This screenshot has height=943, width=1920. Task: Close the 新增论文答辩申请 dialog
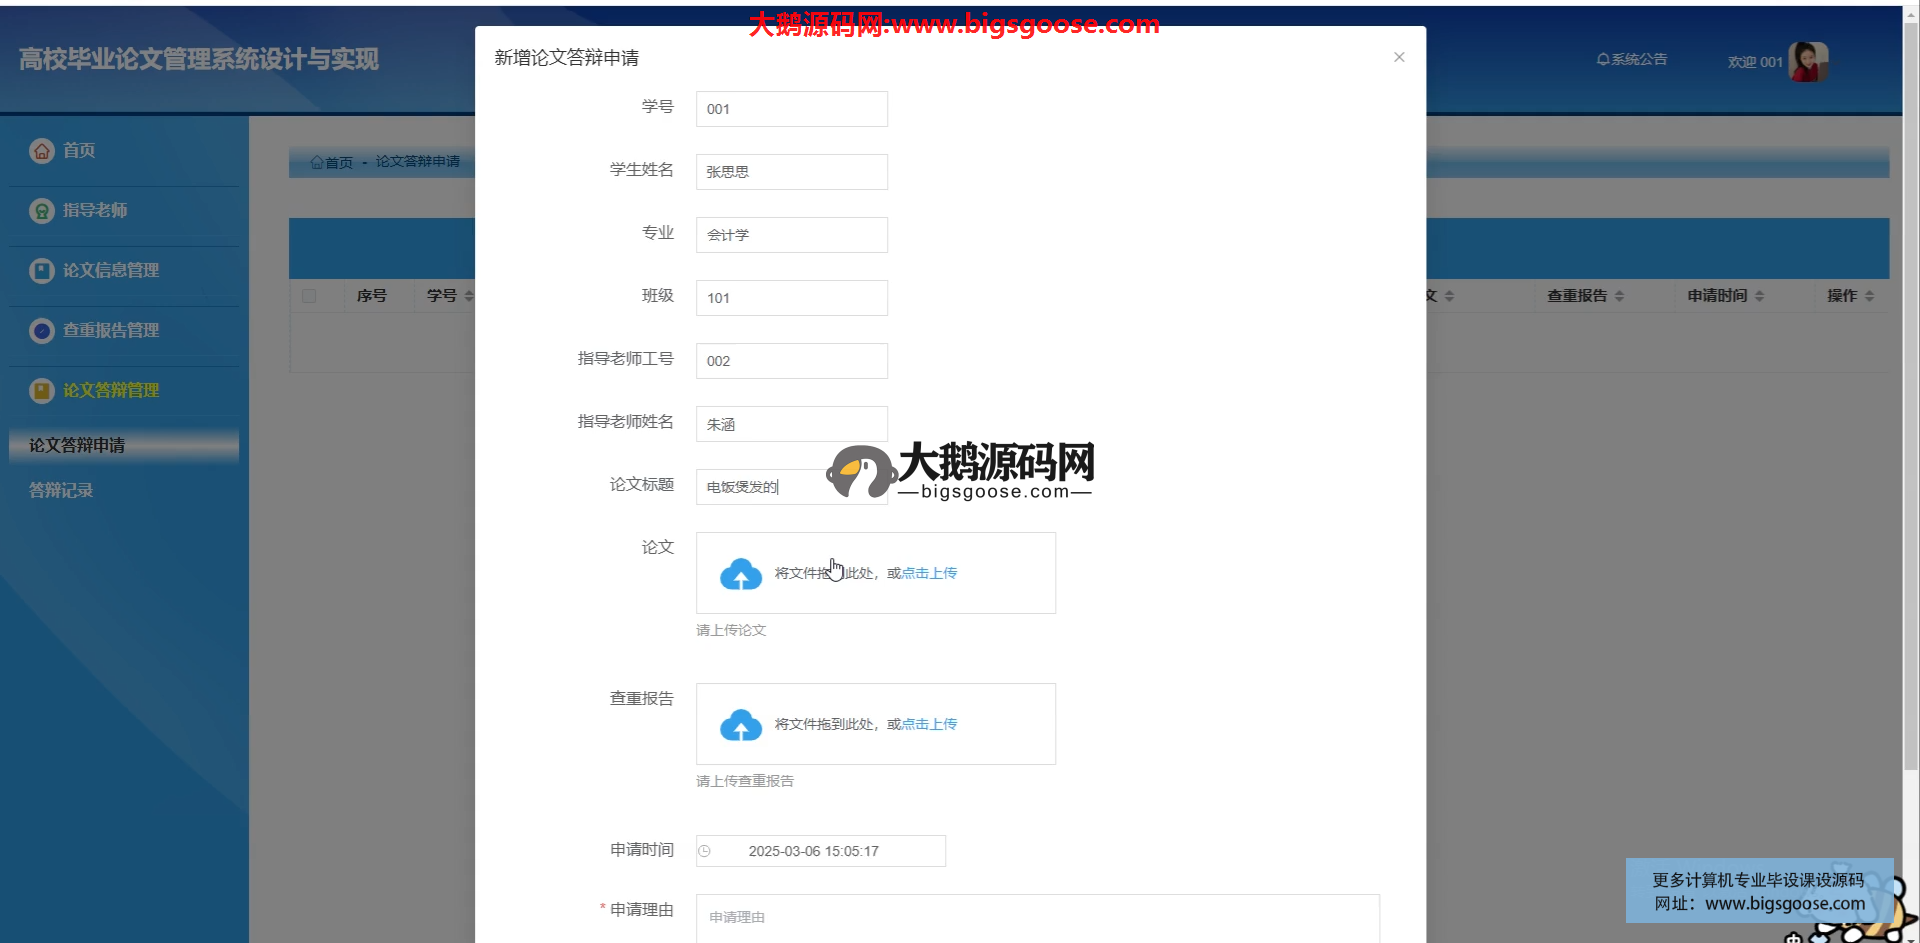point(1399,57)
